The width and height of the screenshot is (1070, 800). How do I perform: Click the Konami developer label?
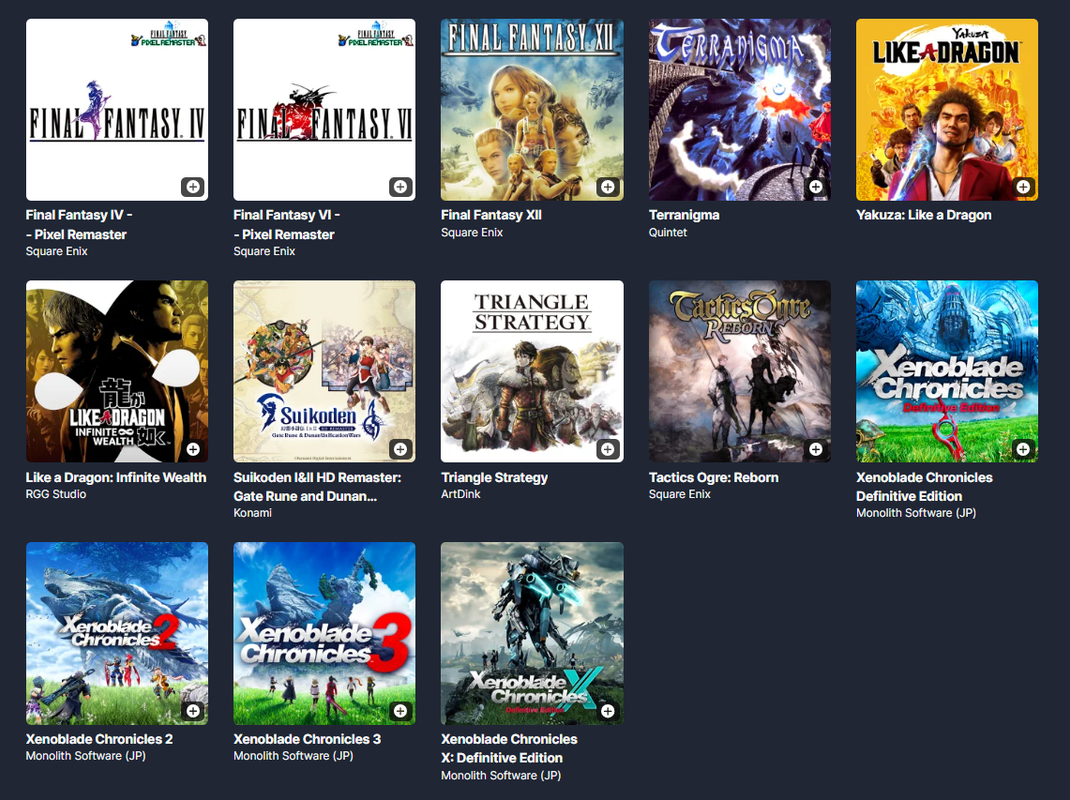coord(252,513)
